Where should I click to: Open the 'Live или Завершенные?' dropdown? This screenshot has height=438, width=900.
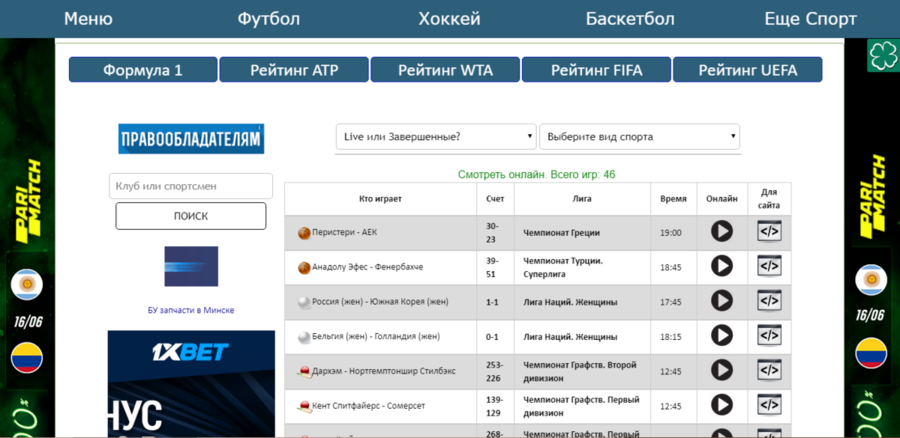click(436, 137)
